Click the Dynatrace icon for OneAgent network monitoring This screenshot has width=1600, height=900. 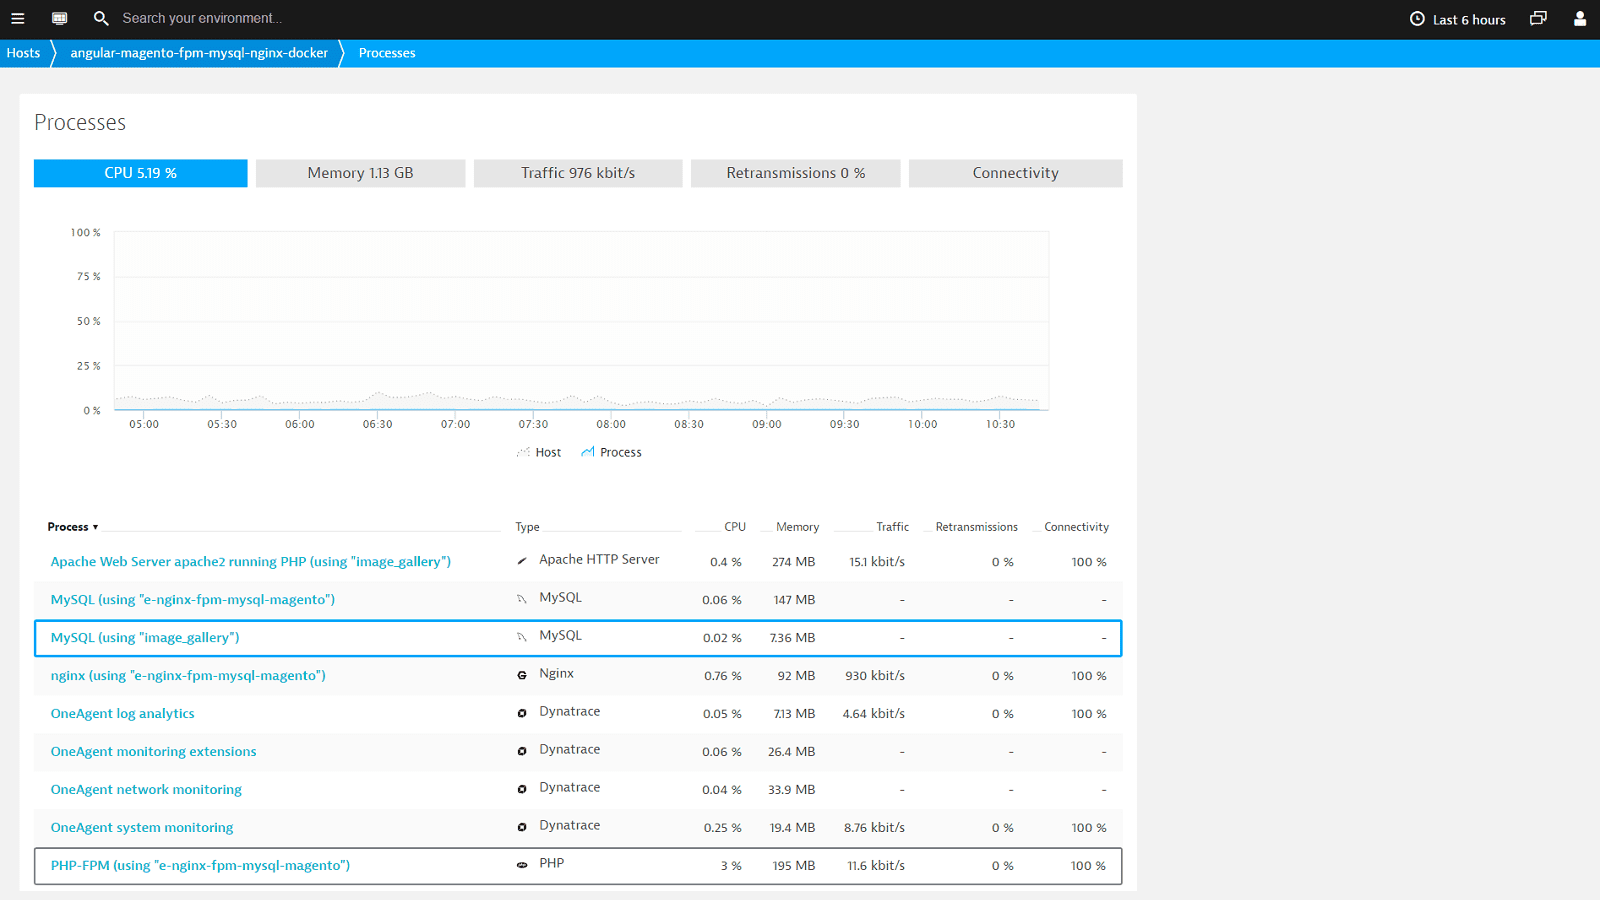[x=522, y=789]
